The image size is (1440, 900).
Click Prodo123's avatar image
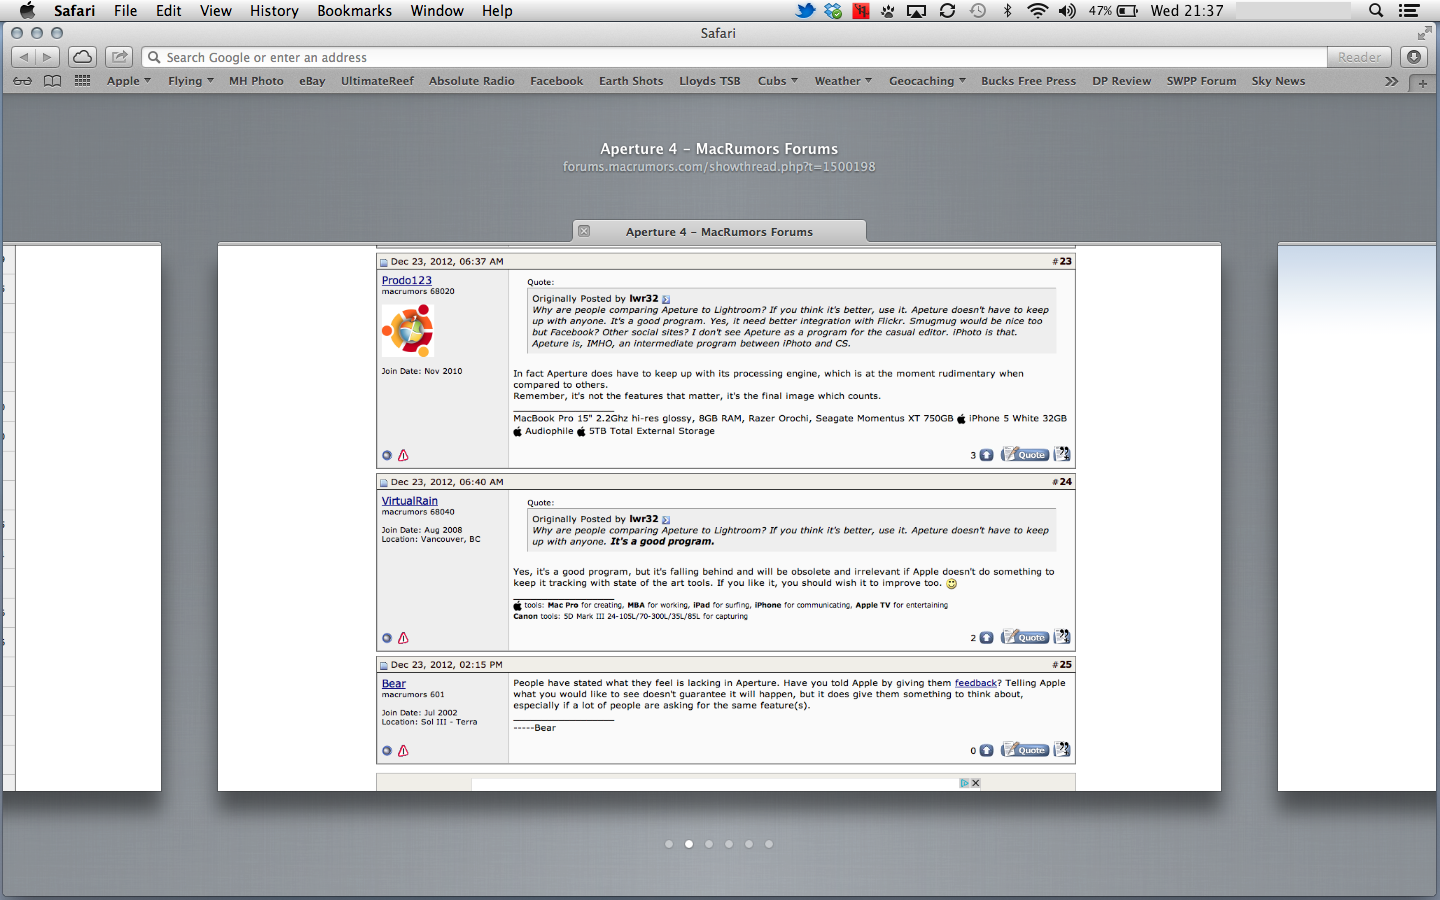407,330
